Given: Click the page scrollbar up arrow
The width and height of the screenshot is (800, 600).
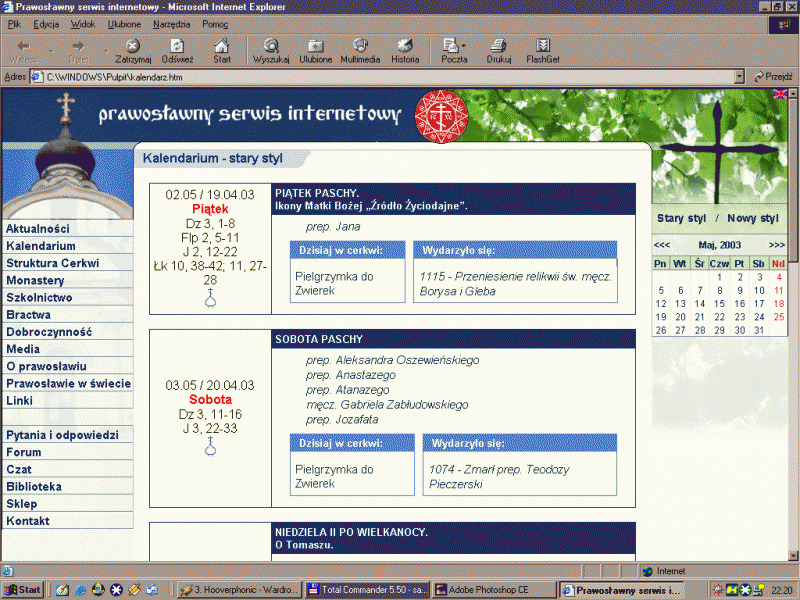Looking at the screenshot, I should [x=793, y=94].
